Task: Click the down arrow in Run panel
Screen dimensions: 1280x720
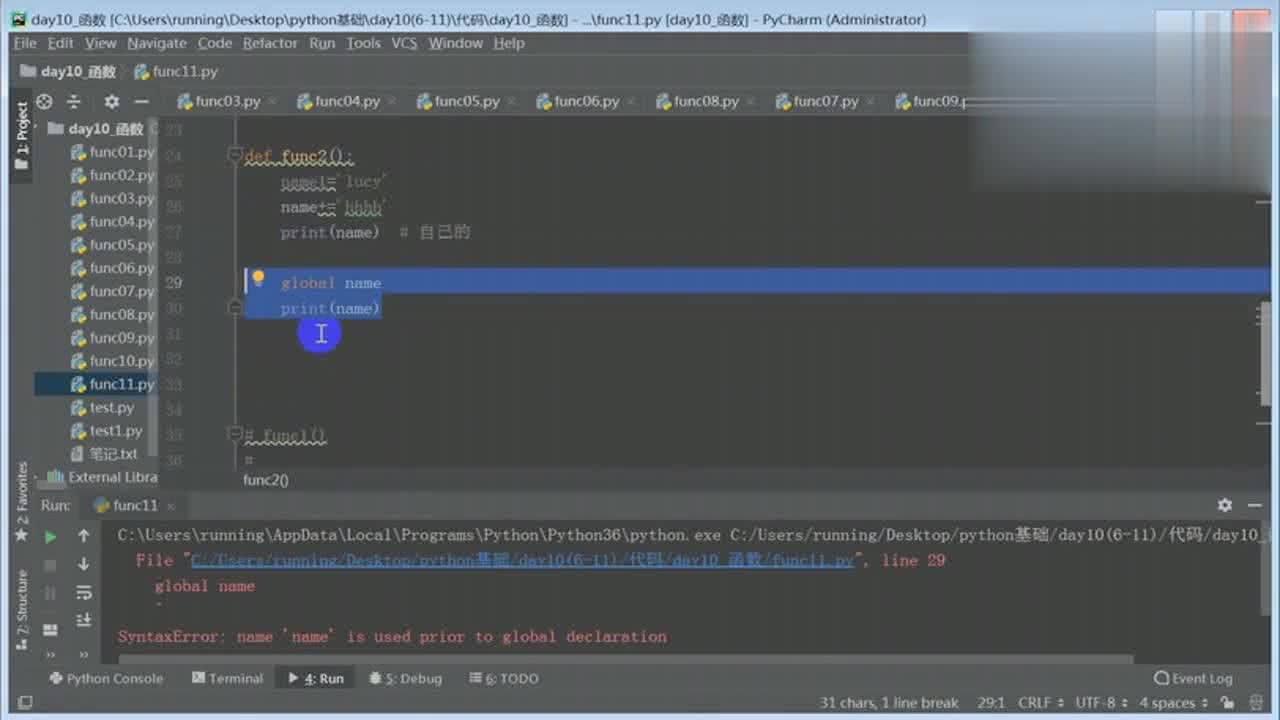Action: pyautogui.click(x=84, y=564)
